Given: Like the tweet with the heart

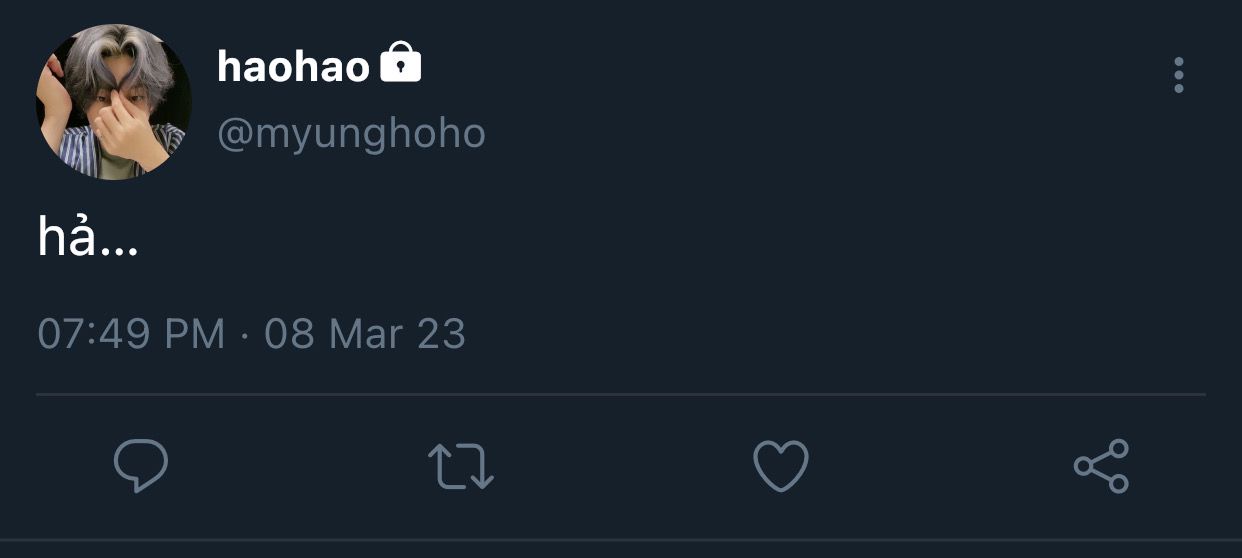Looking at the screenshot, I should coord(780,466).
